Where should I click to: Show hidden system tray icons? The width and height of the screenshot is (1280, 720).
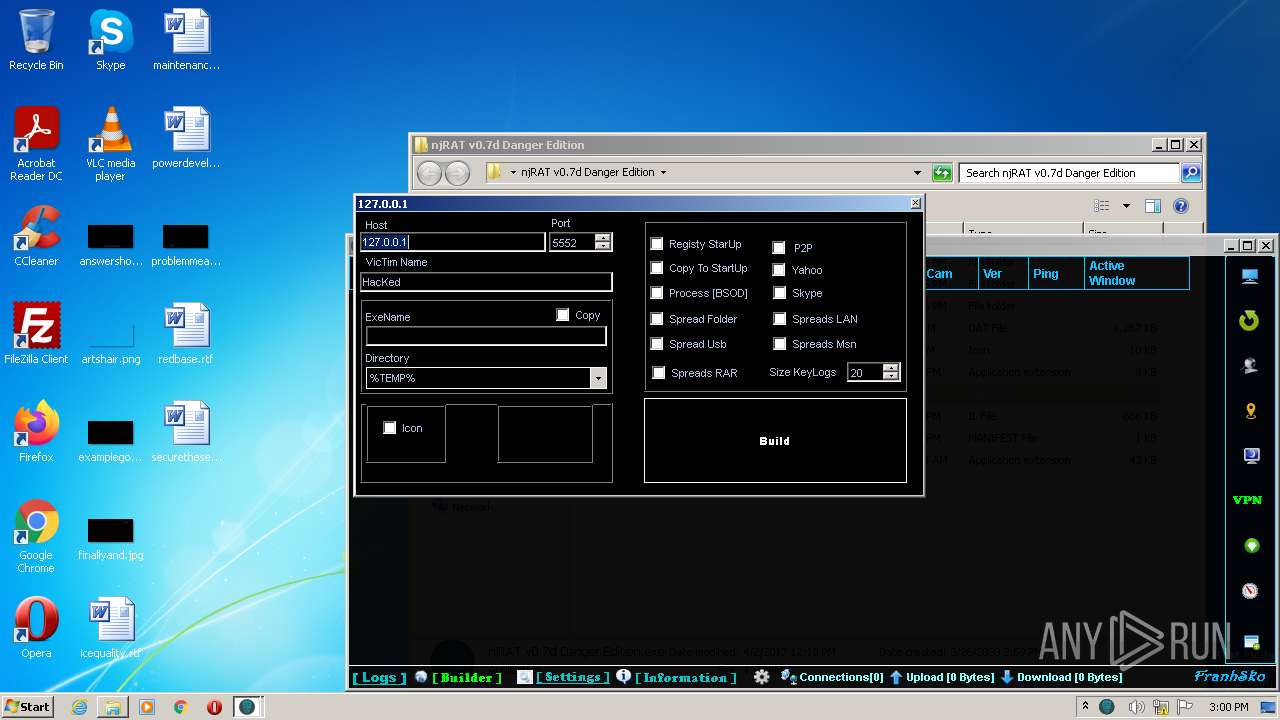[x=1086, y=707]
